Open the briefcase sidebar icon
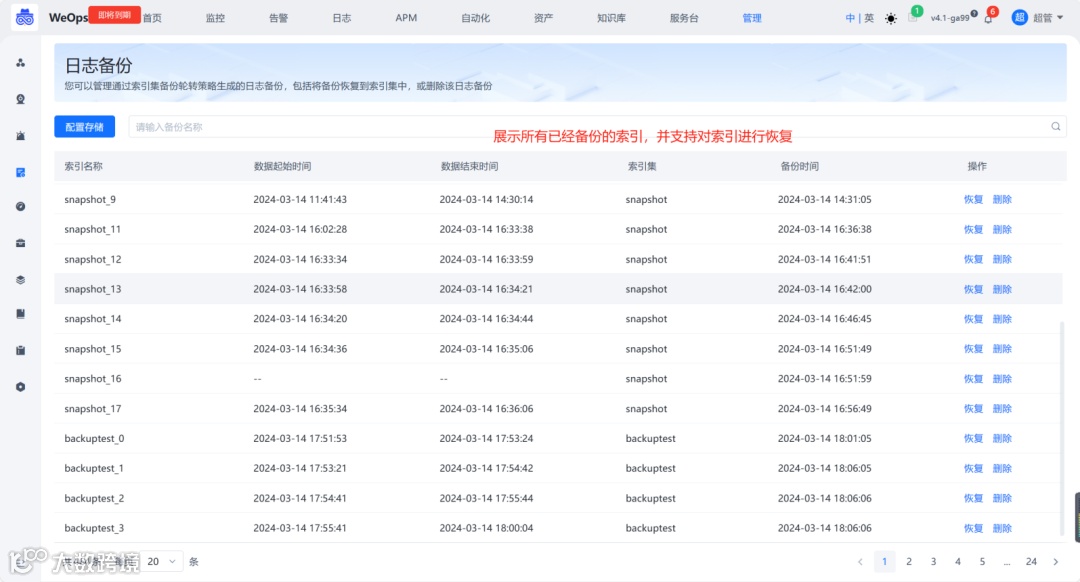 click(x=21, y=243)
